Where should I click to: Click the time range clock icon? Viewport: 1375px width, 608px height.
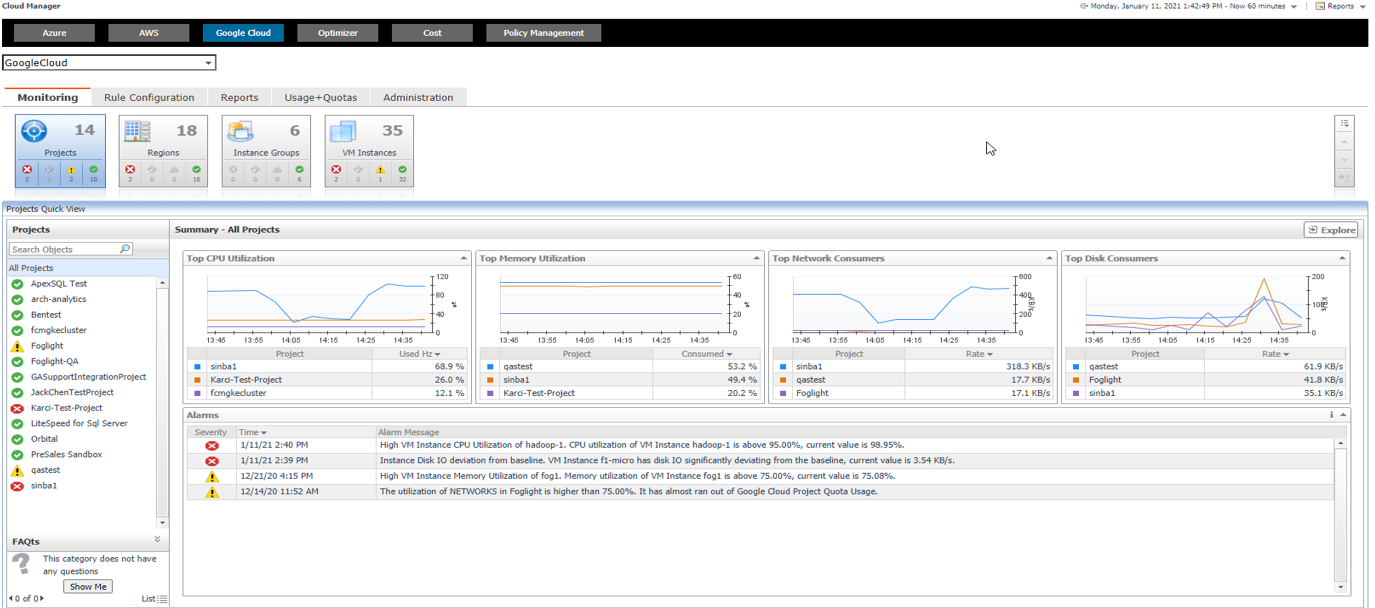(x=1084, y=6)
